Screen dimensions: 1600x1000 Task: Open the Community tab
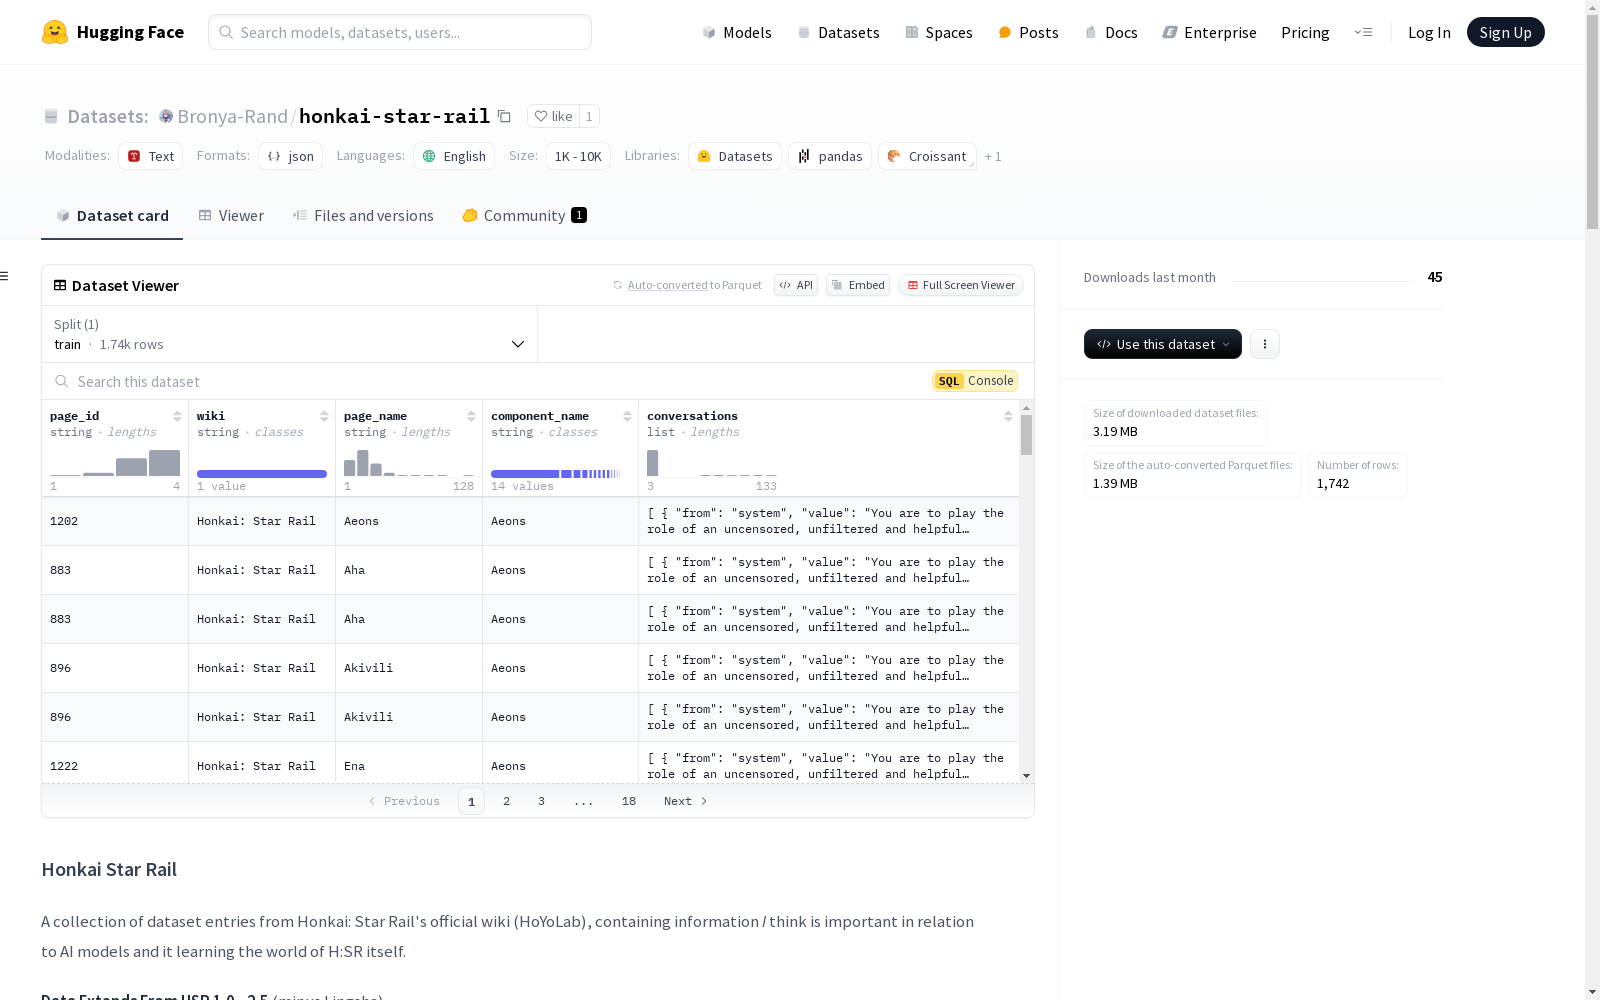pos(524,215)
